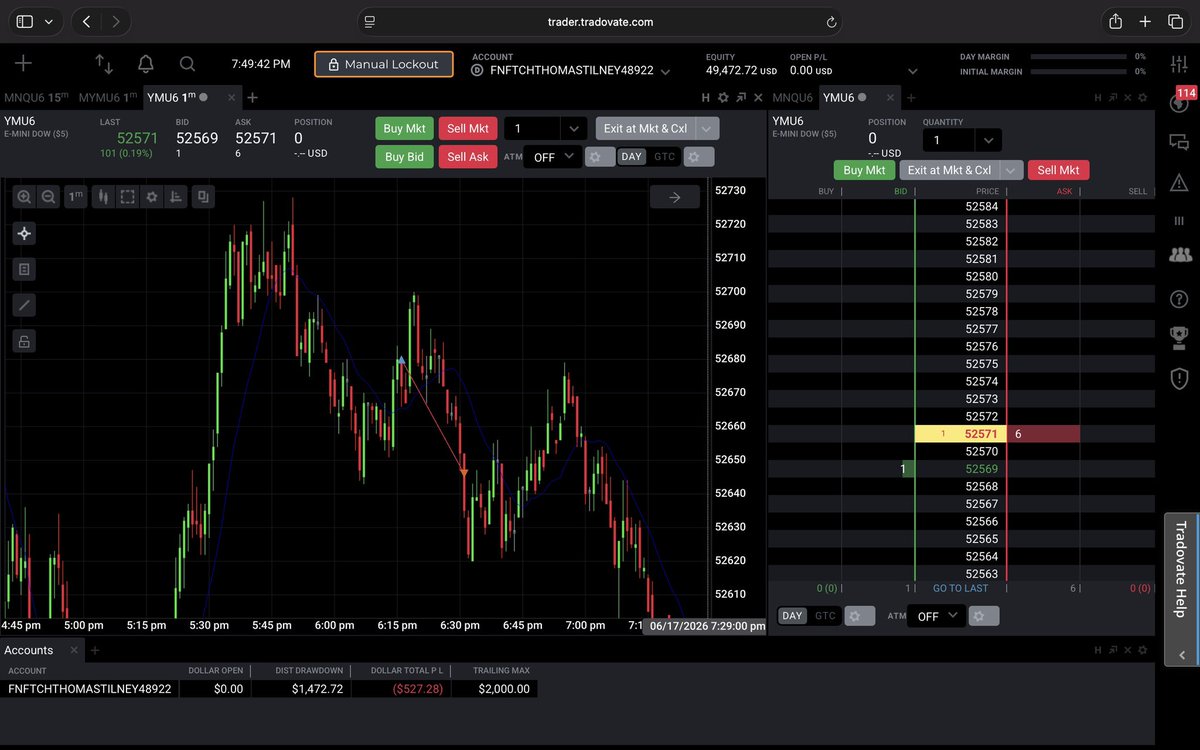1200x750 pixels.
Task: Open DOM panel ATM OFF dropdown
Action: 937,616
